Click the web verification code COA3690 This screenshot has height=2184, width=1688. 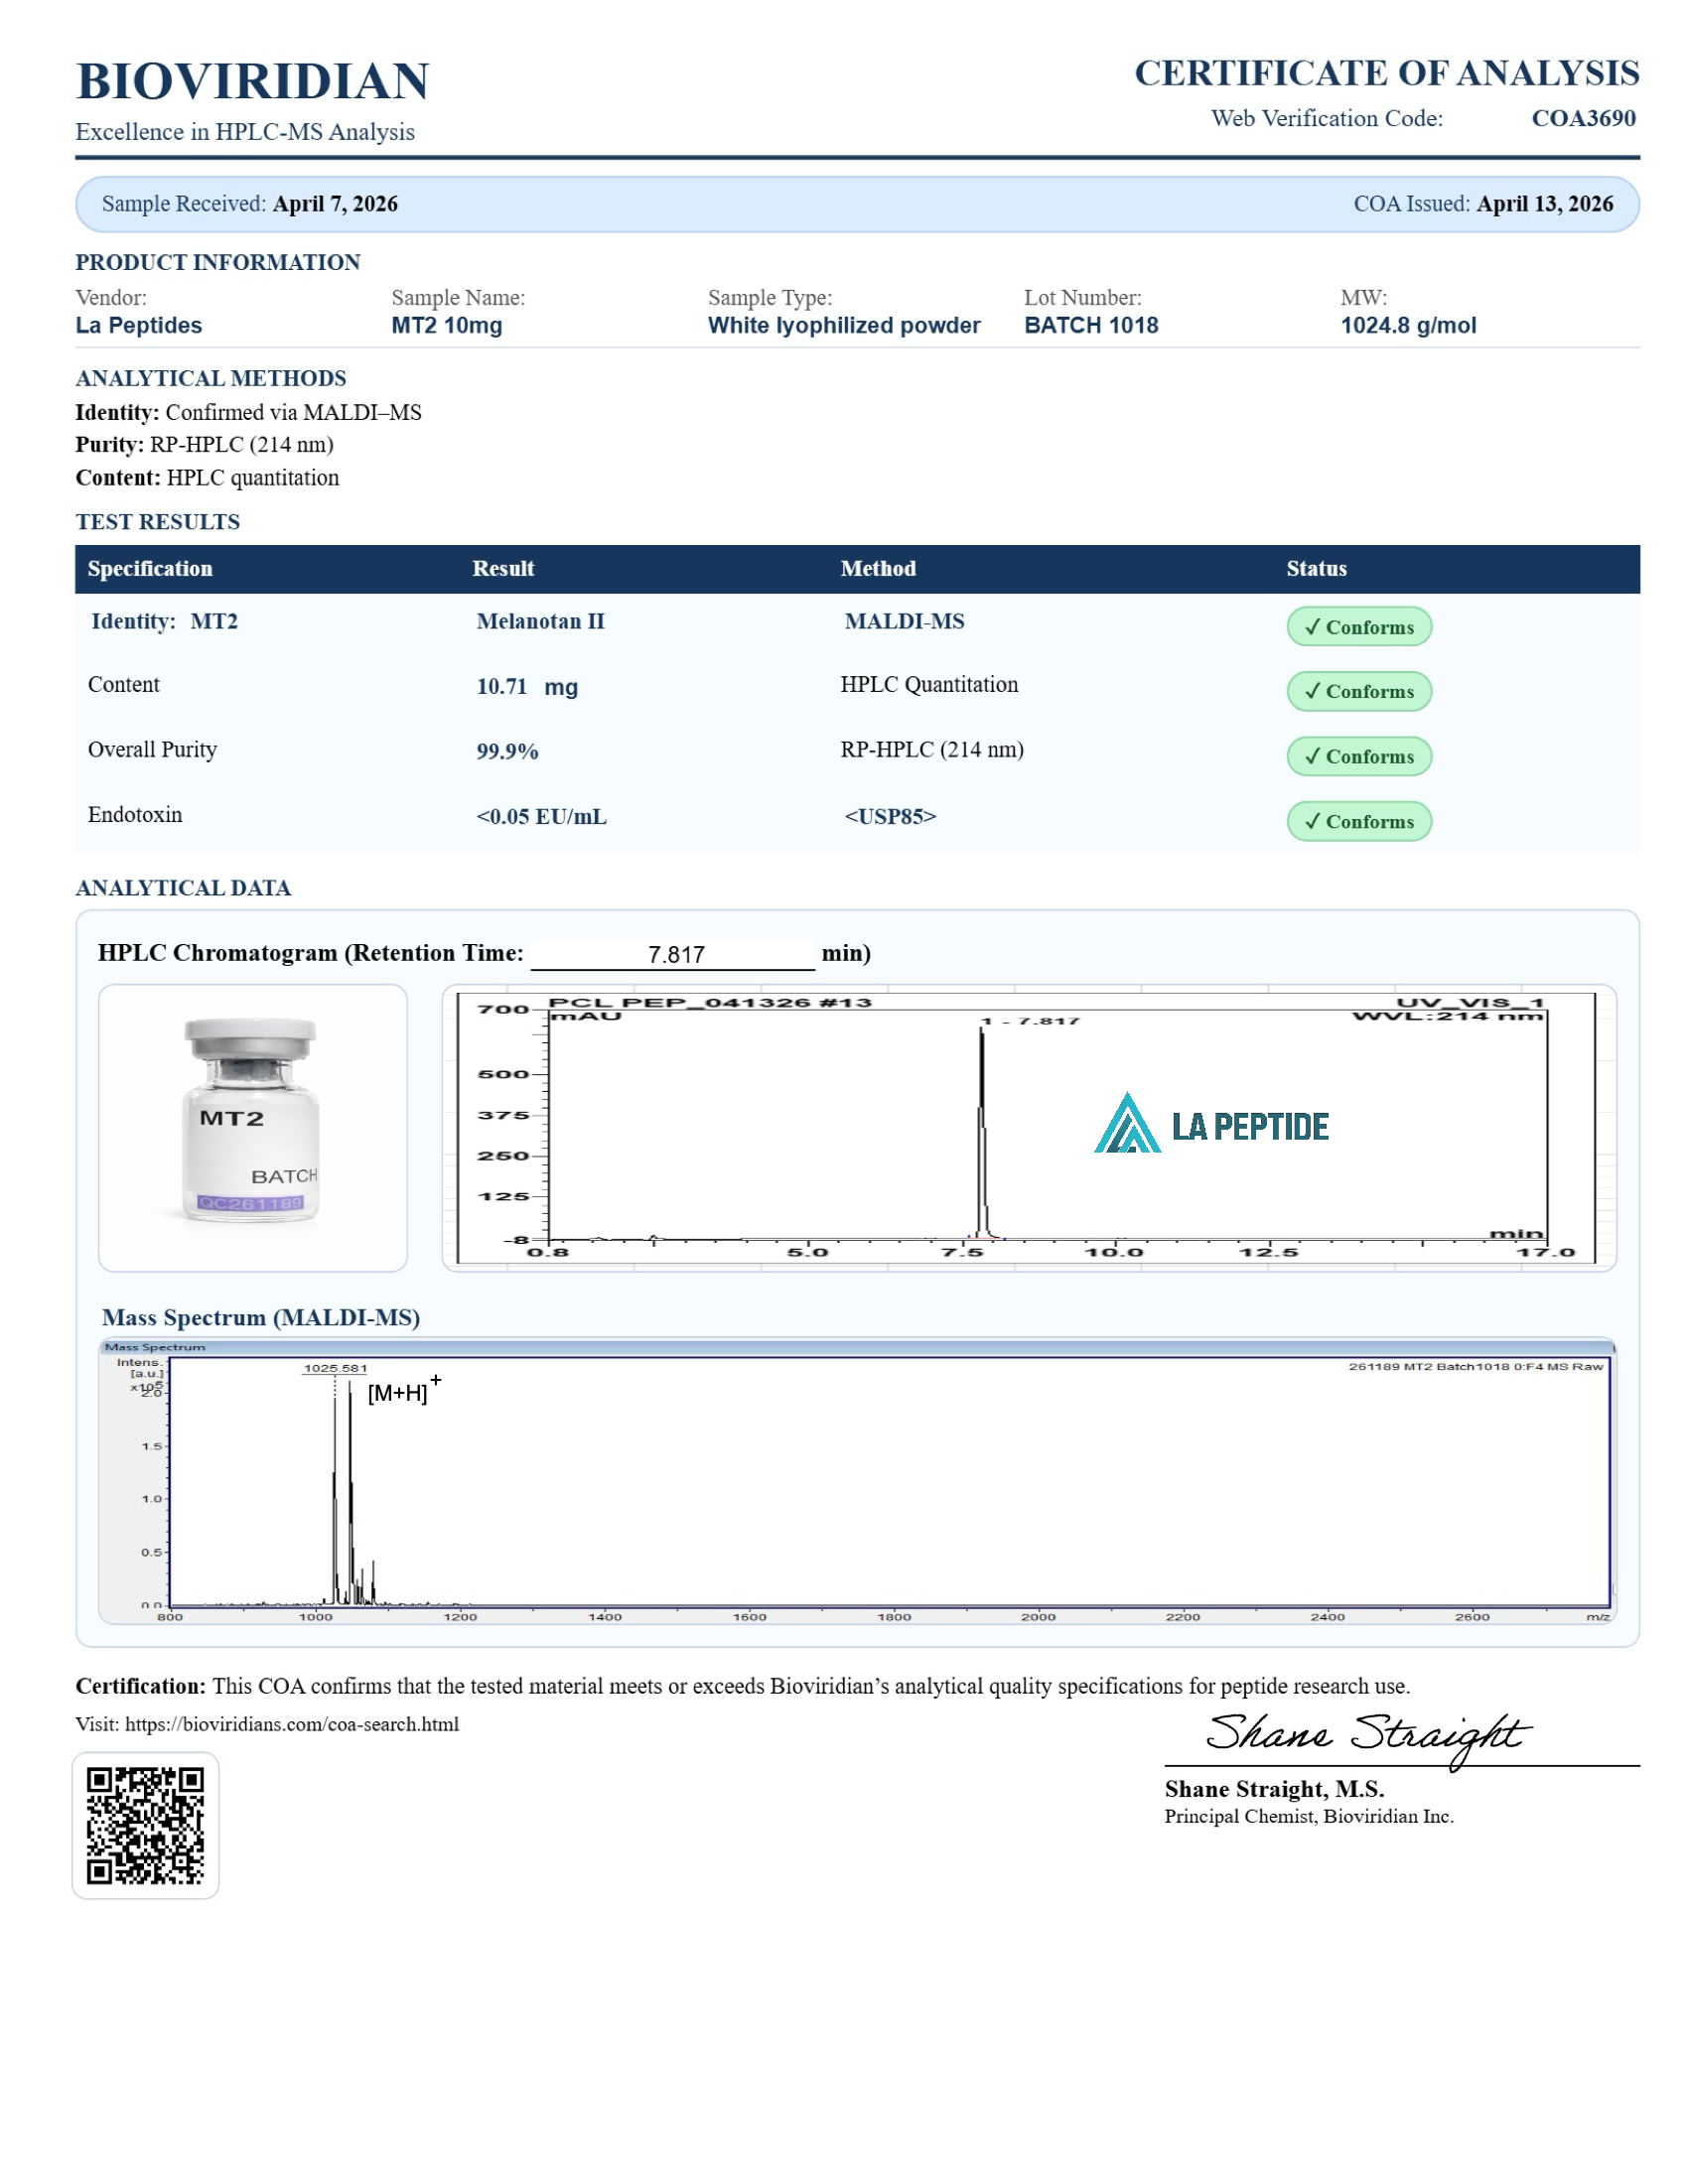click(1582, 118)
